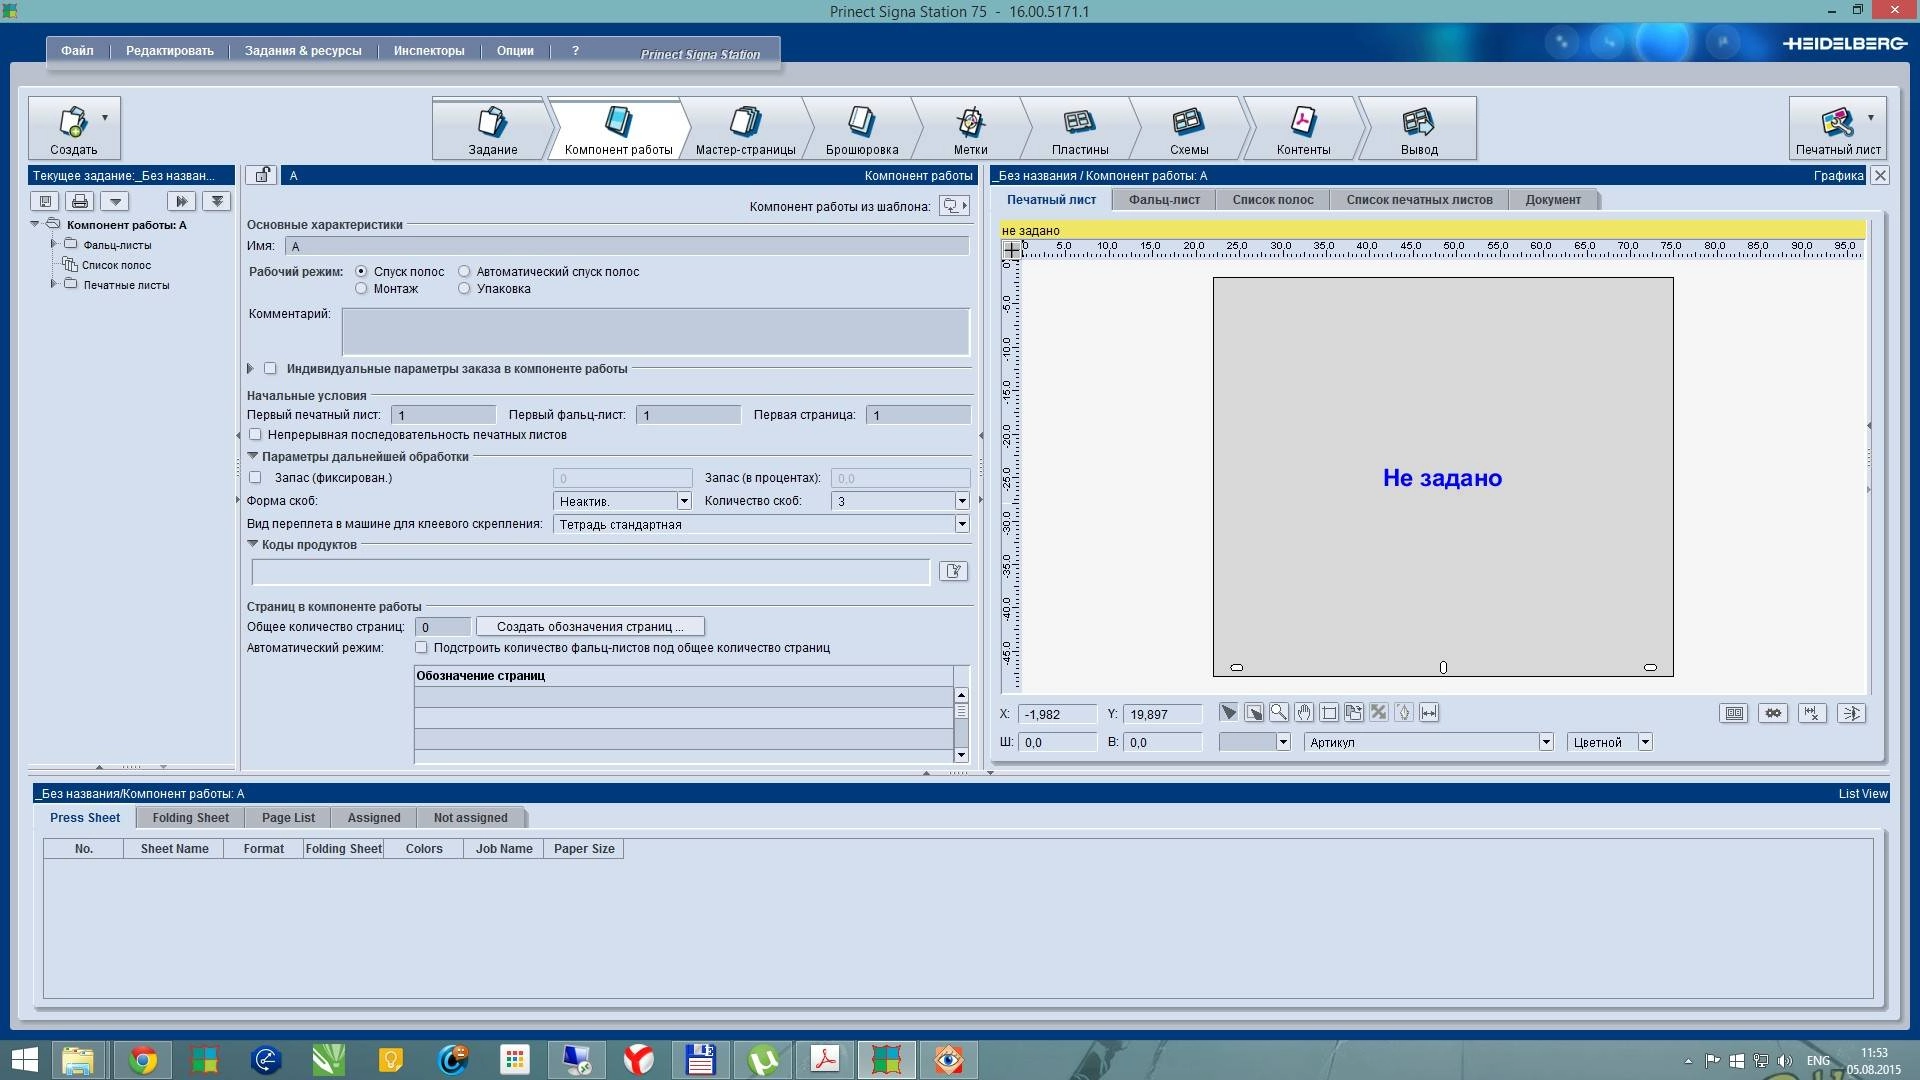1920x1080 pixels.
Task: Open the Создать (Create) tool
Action: (x=73, y=127)
